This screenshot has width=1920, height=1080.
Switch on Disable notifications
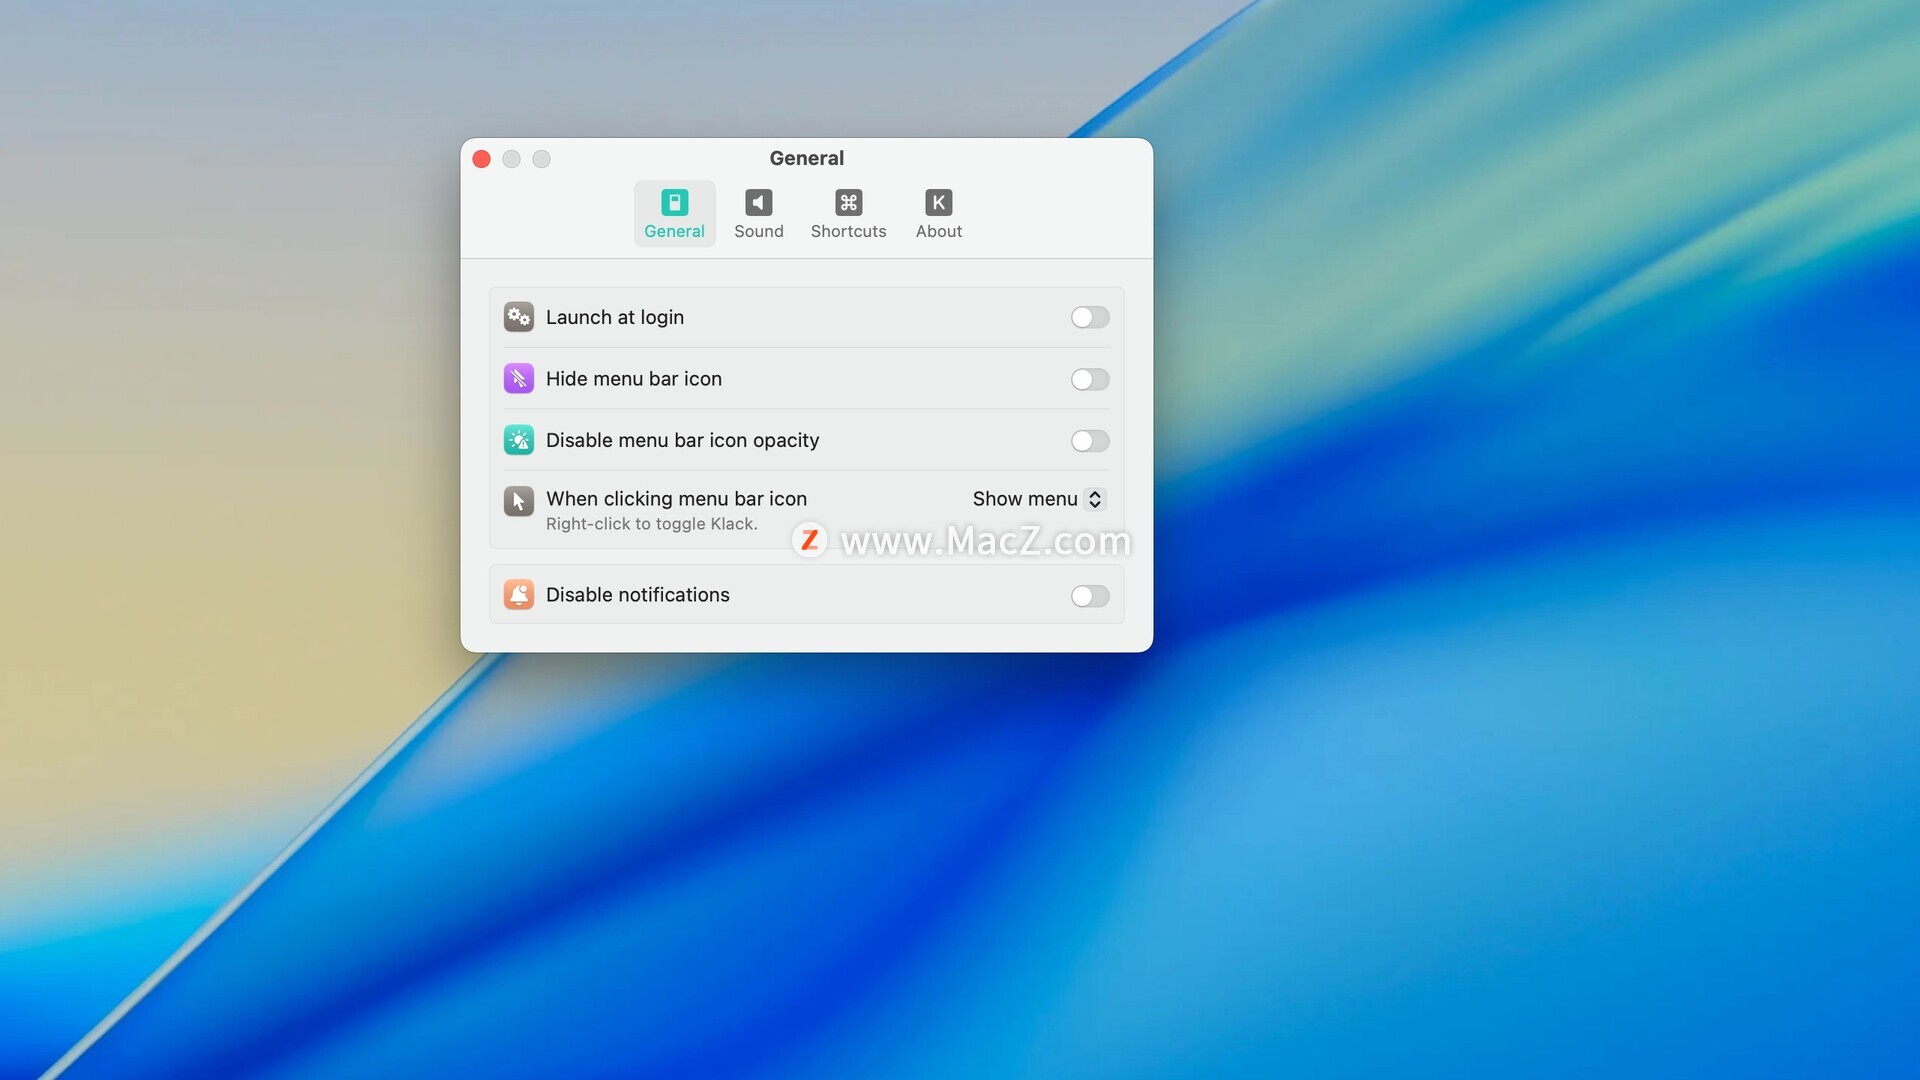pos(1089,596)
